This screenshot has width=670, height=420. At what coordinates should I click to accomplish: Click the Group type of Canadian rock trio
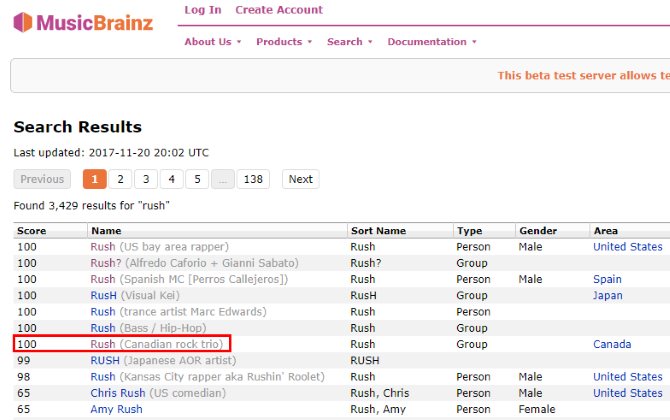472,344
